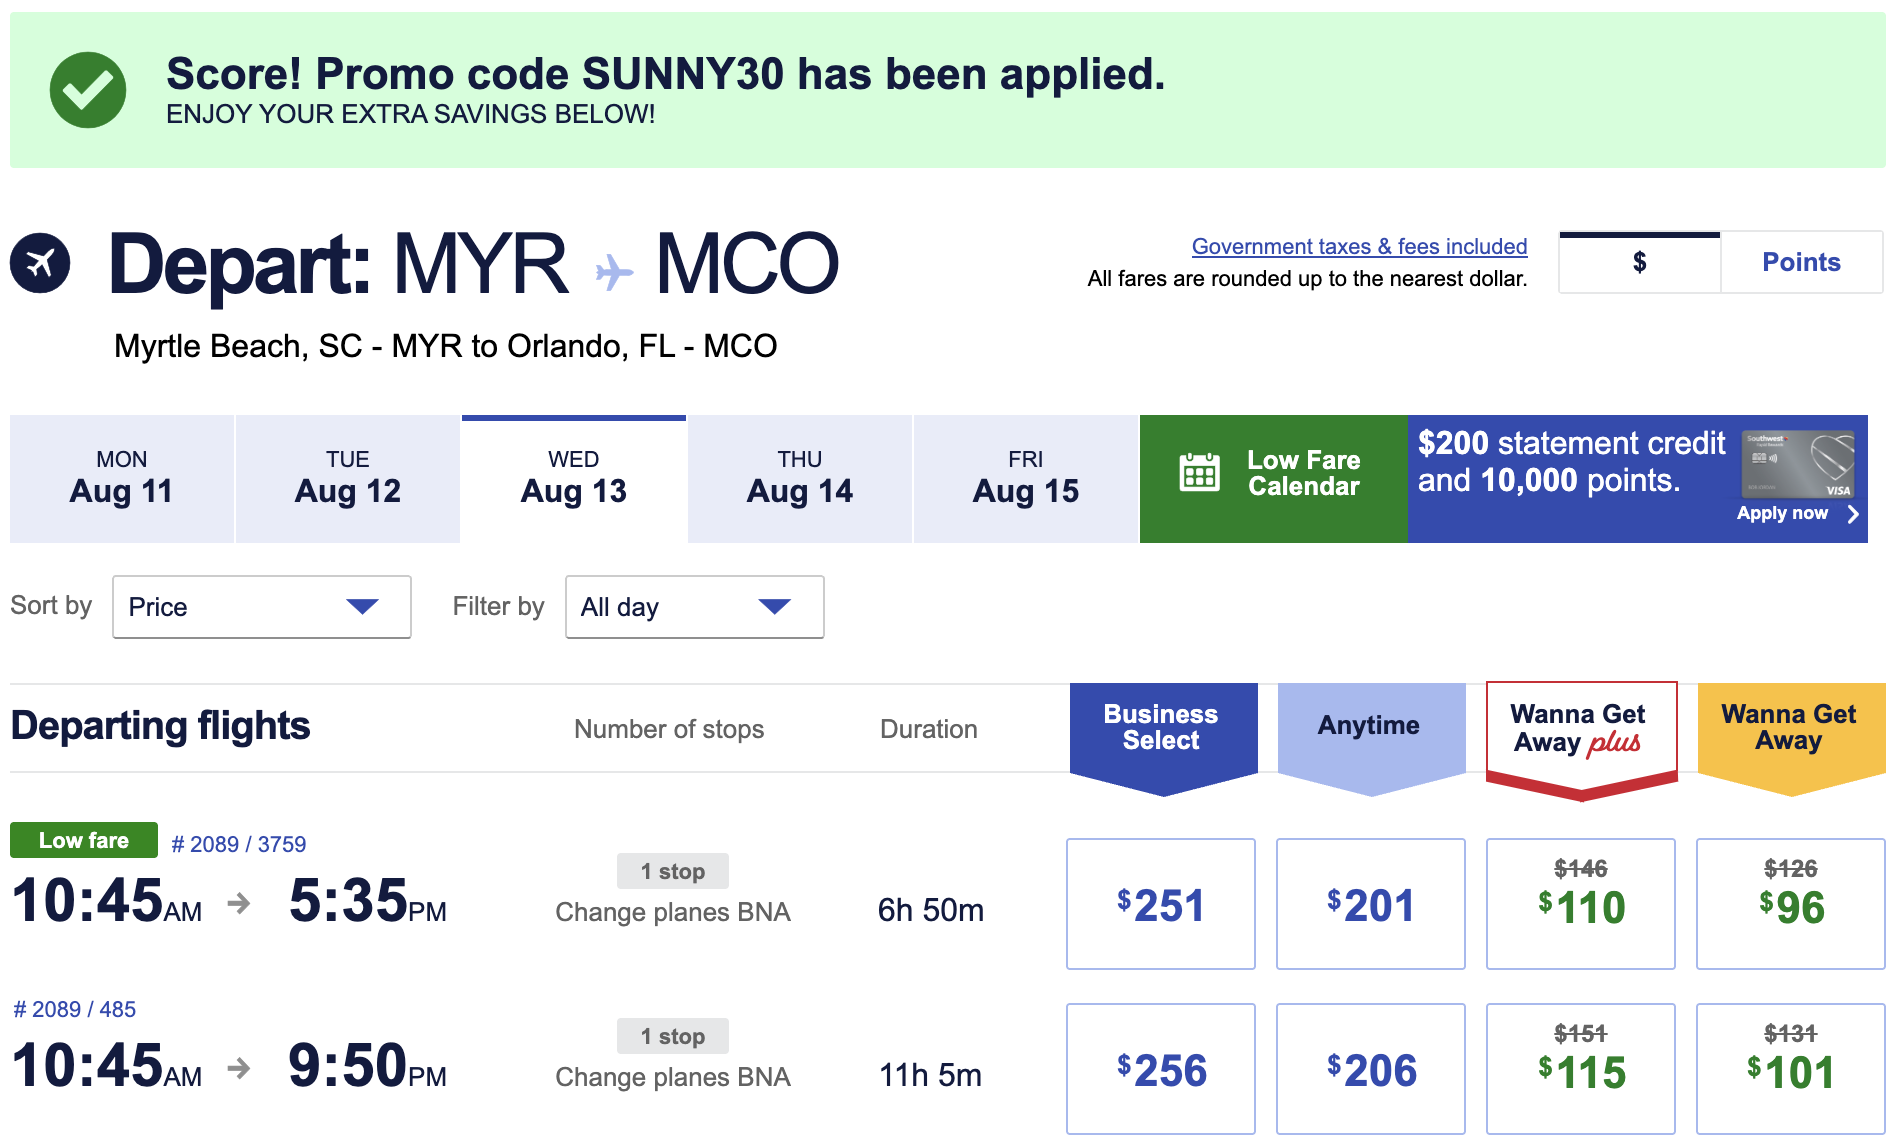The height and width of the screenshot is (1148, 1896).
Task: Choose the $201 Anytime fare
Action: (1371, 904)
